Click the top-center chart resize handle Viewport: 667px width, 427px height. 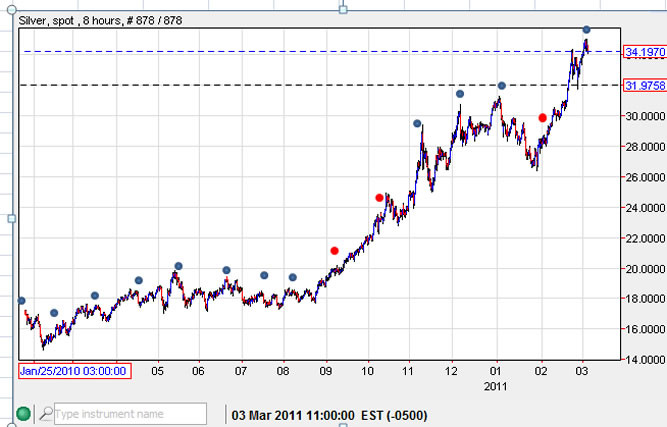coord(344,9)
